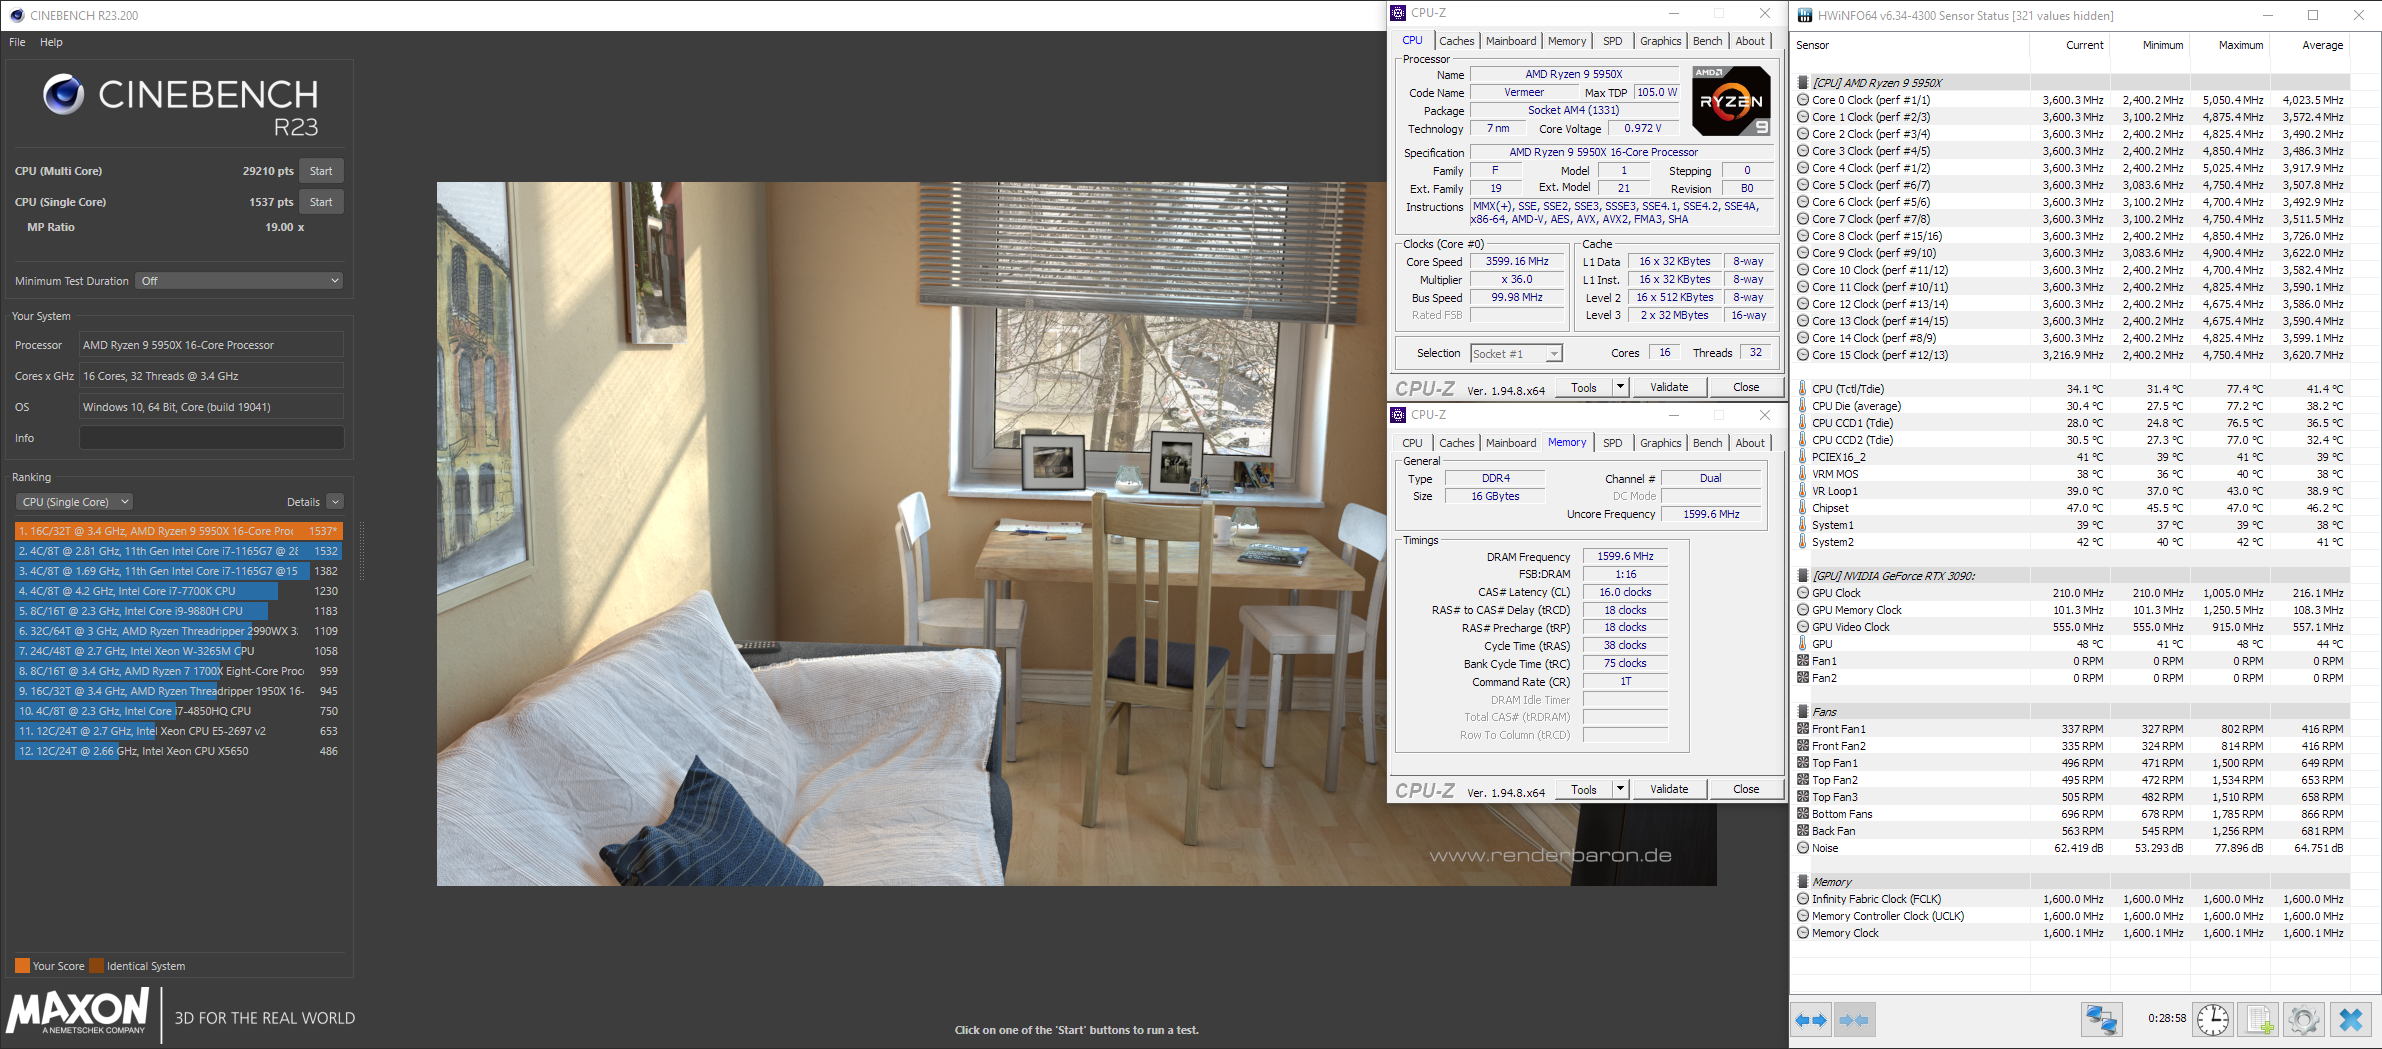Open HWiNFO network remote monitoring icon
Viewport: 2382px width, 1049px height.
click(2102, 1020)
